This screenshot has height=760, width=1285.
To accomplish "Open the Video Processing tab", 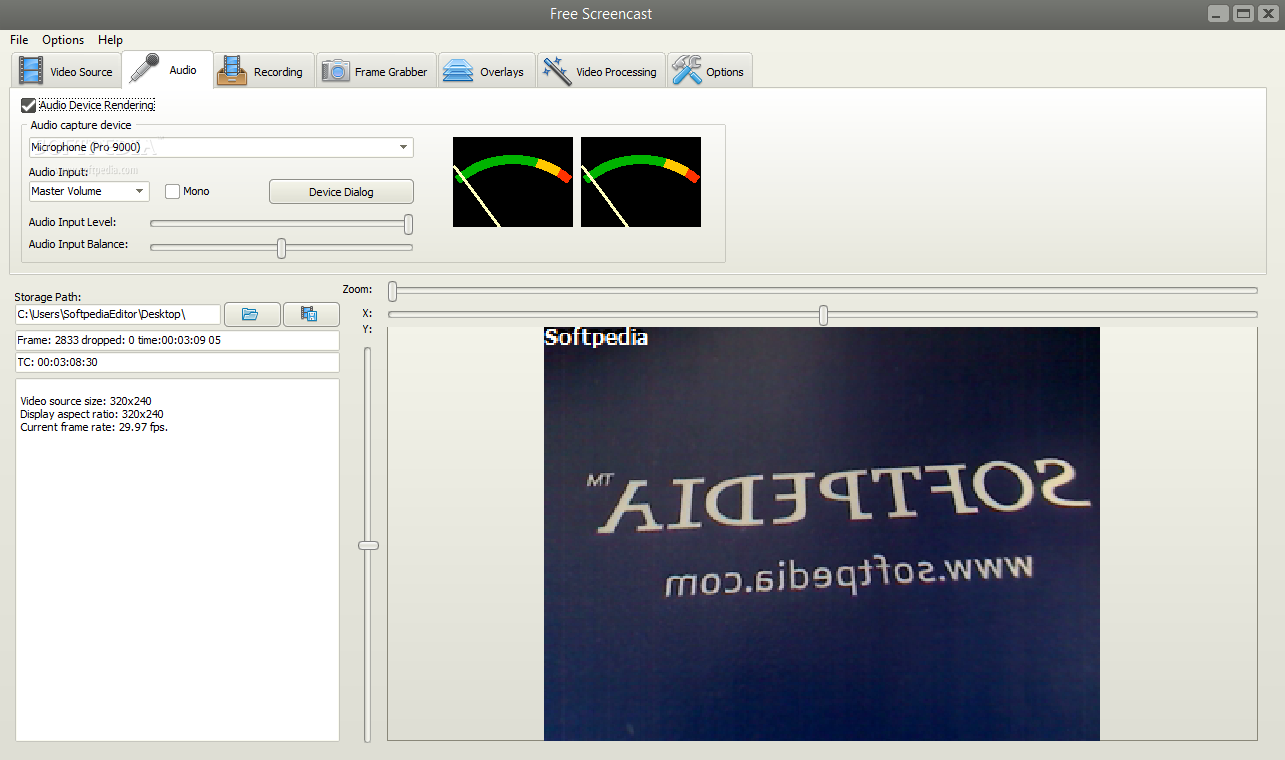I will (x=601, y=71).
